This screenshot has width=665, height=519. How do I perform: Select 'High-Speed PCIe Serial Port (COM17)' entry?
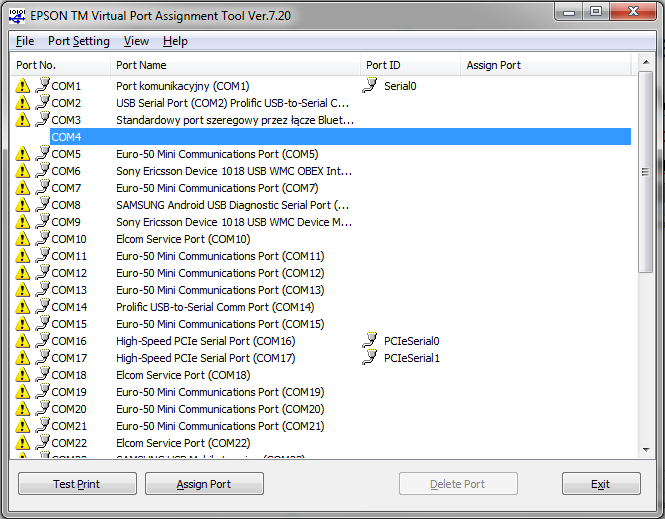[x=206, y=358]
